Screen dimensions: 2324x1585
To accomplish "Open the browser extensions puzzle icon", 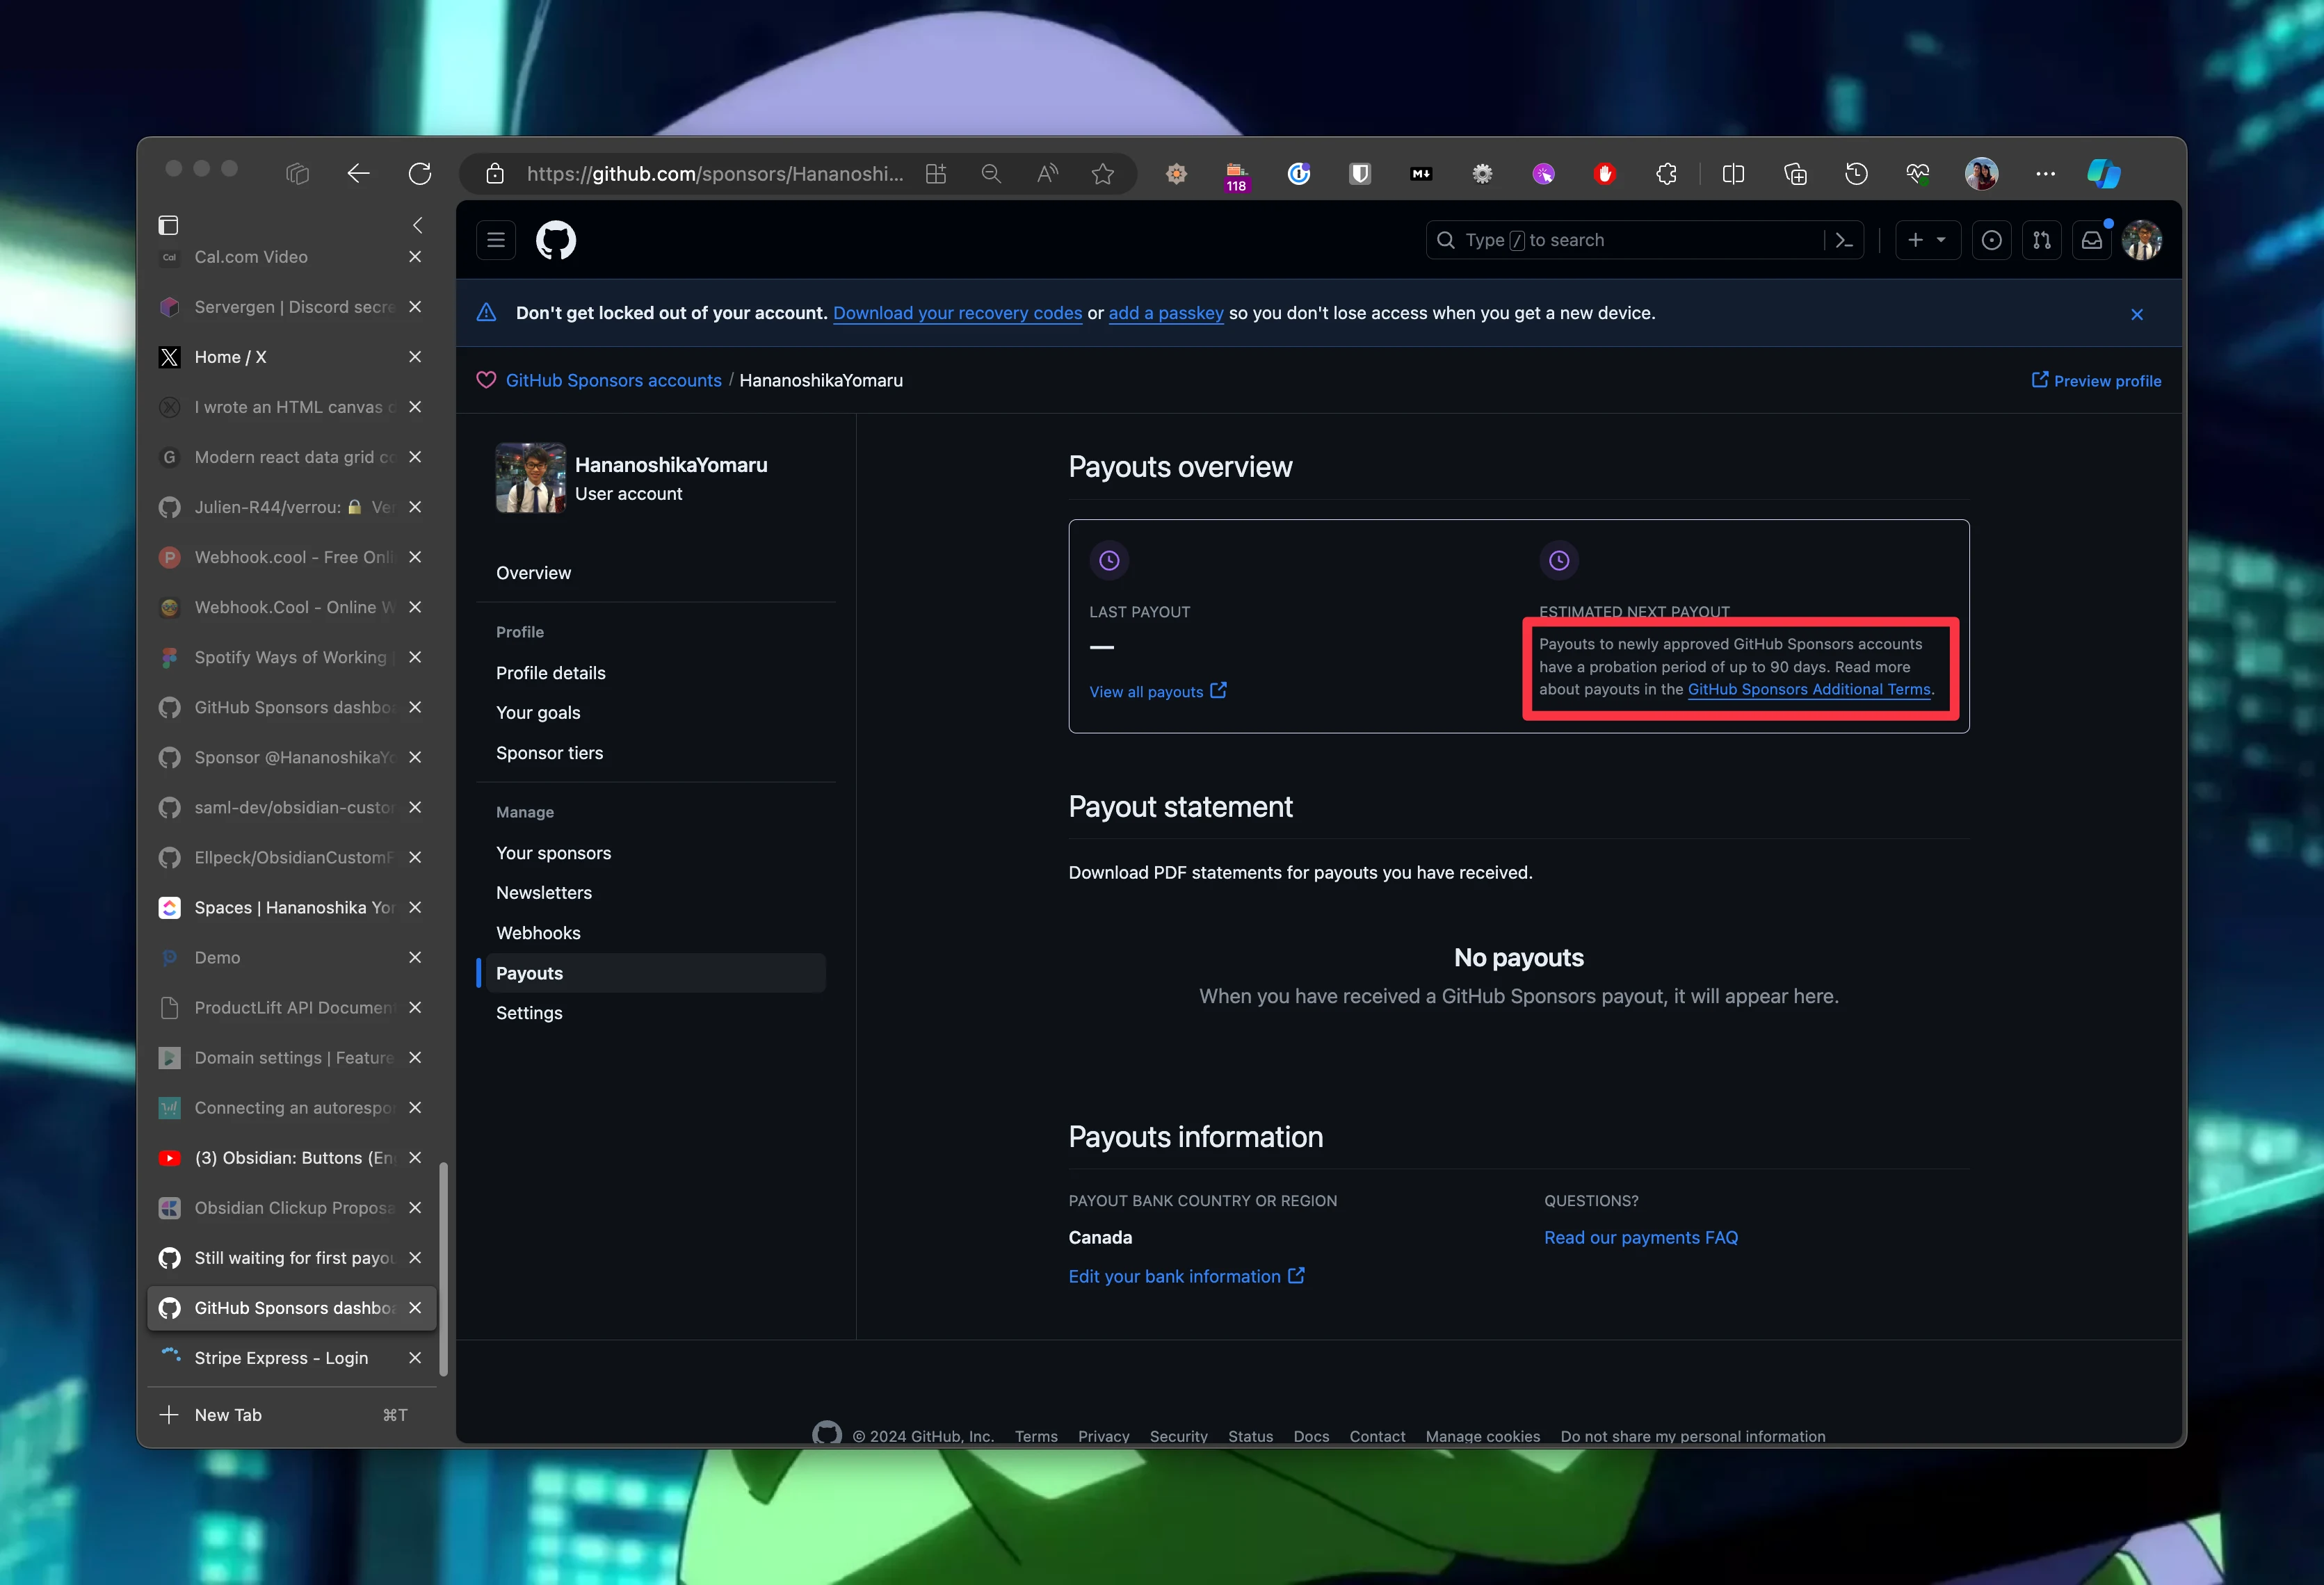I will 1666,174.
